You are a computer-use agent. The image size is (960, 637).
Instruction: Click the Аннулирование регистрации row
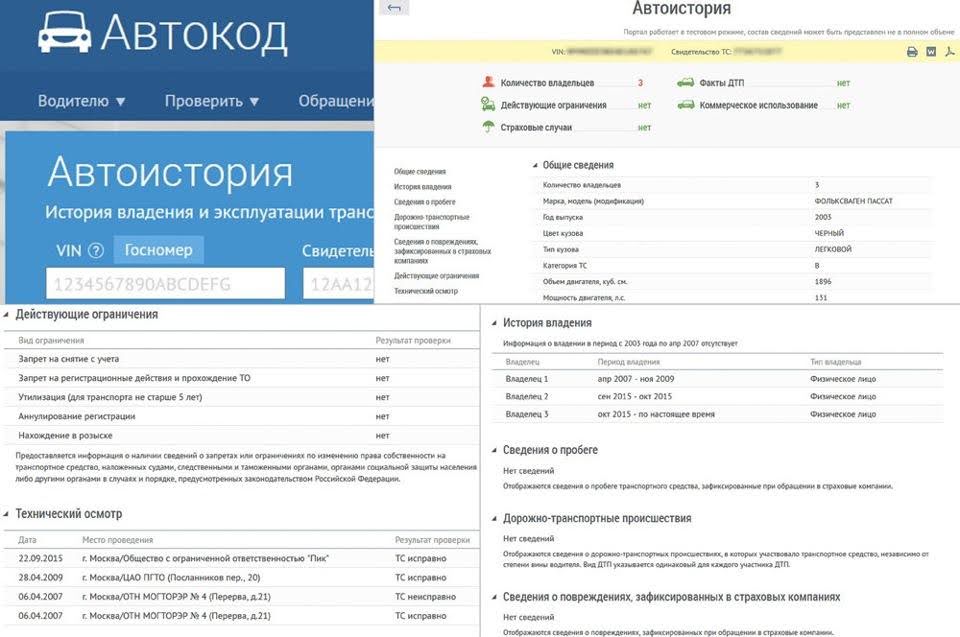point(242,416)
